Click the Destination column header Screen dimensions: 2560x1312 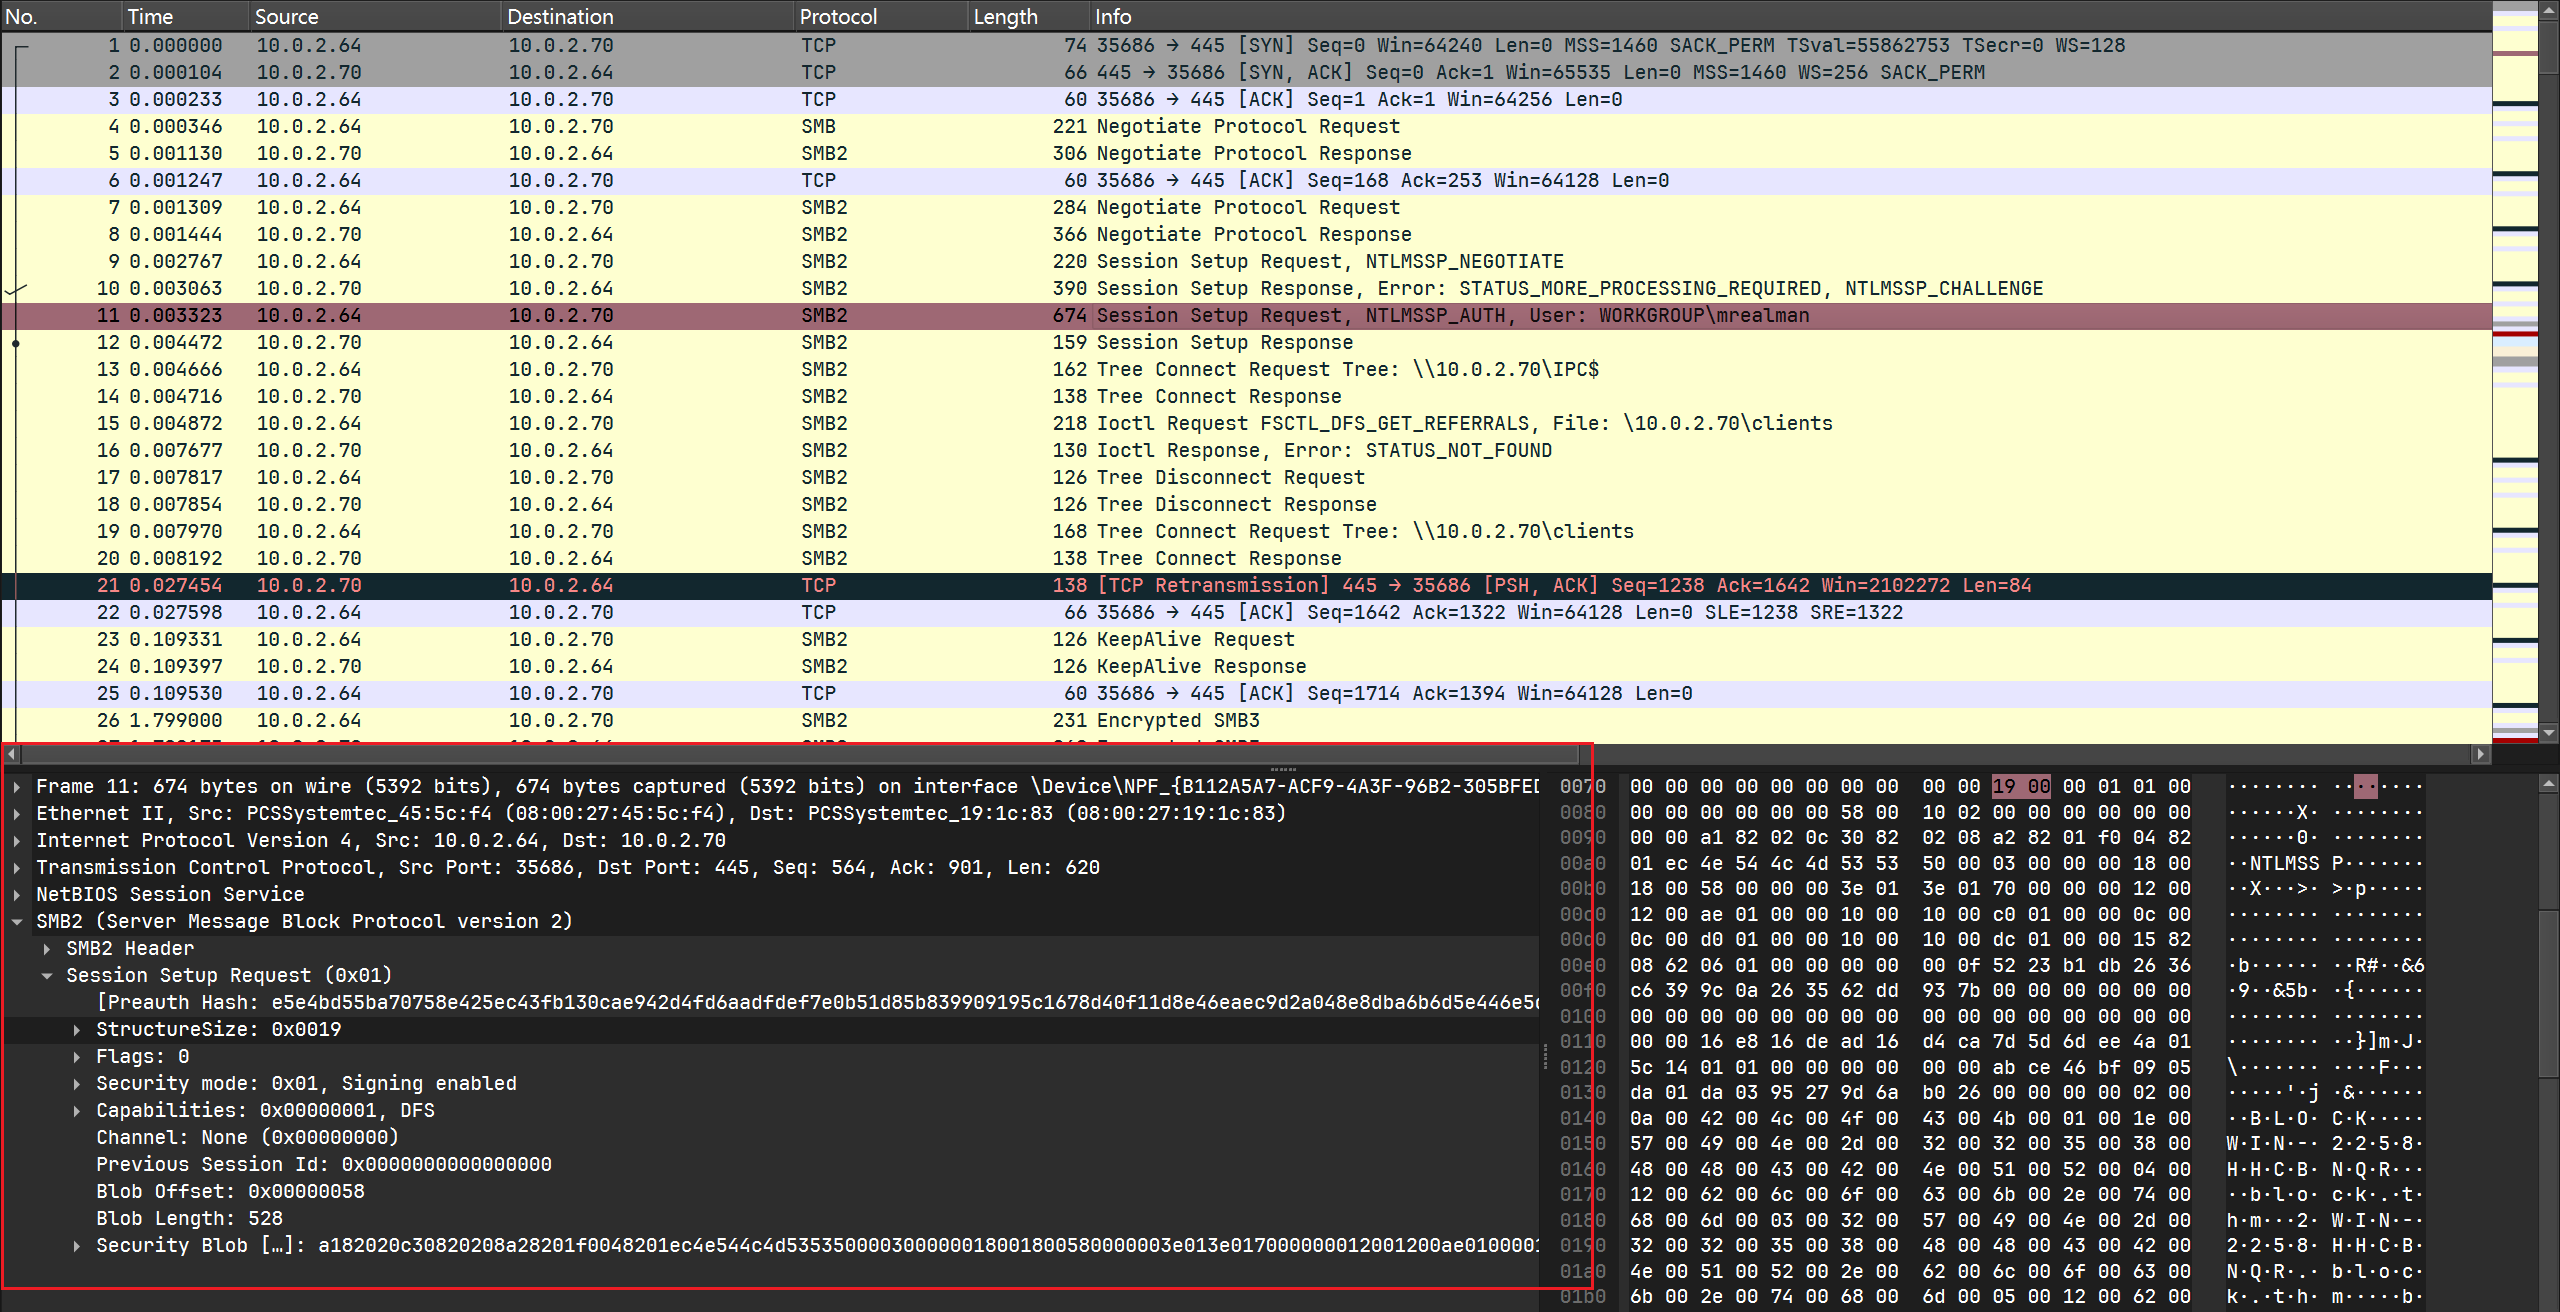[560, 16]
